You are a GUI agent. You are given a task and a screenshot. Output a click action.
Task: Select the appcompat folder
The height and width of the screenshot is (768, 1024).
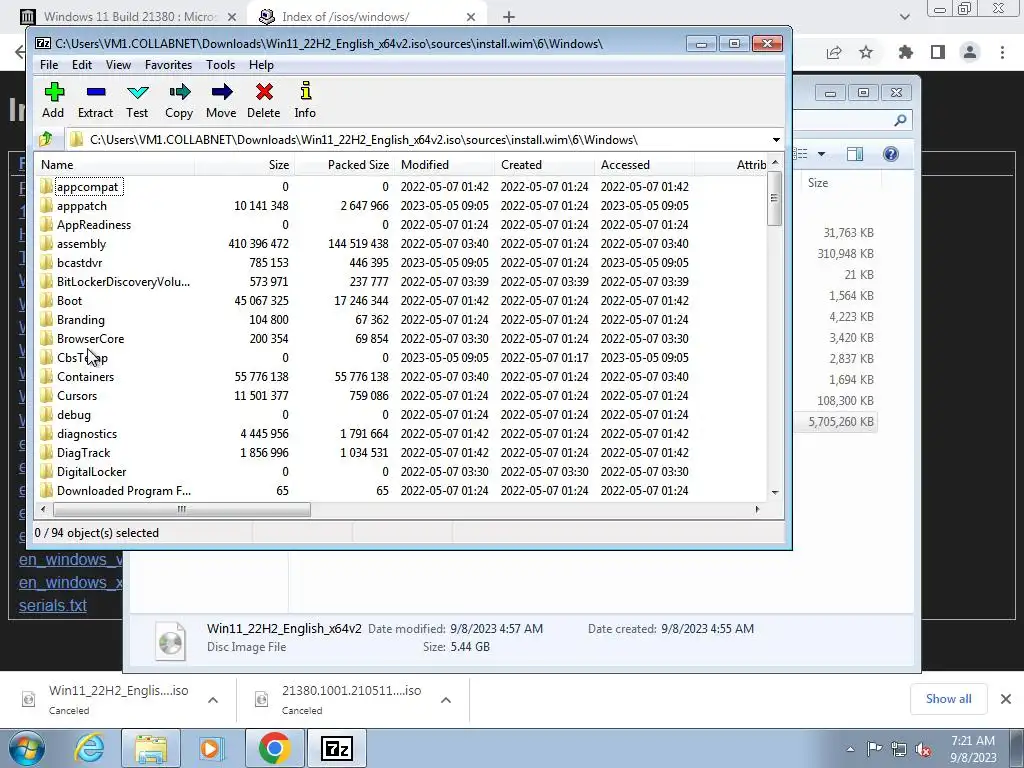tap(88, 187)
